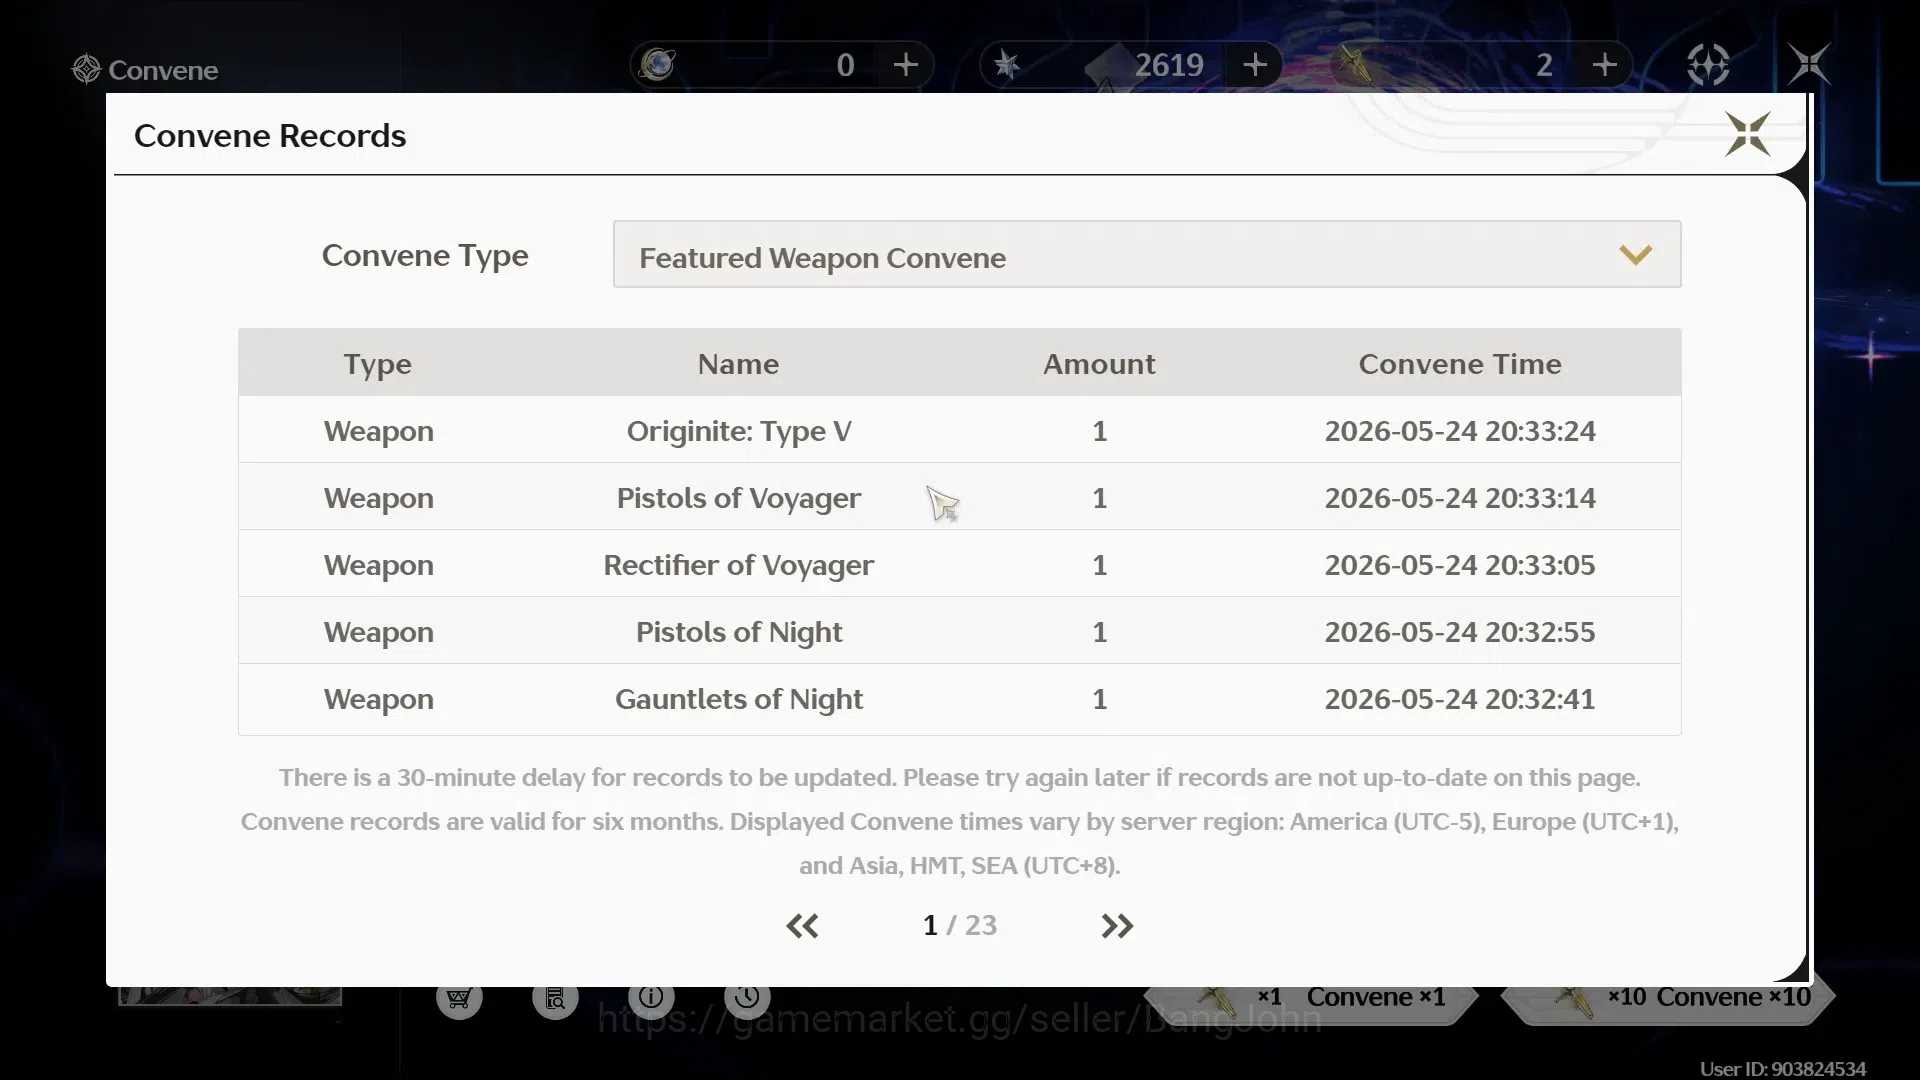The image size is (1920, 1080).
Task: Click timestamp 2026-05-24 20:33:24
Action: click(1460, 431)
